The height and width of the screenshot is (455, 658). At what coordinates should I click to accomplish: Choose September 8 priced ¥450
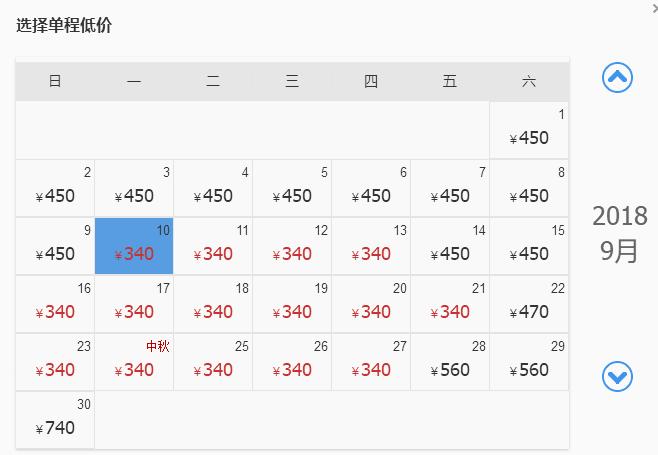click(529, 188)
